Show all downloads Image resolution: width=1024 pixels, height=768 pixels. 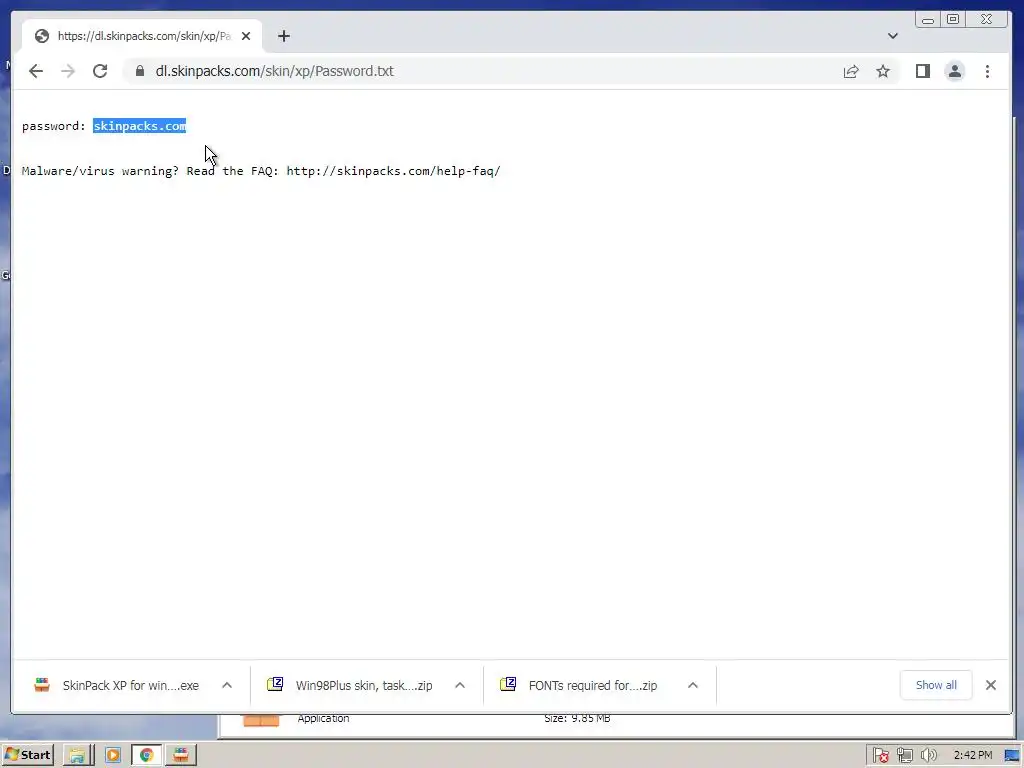(936, 685)
